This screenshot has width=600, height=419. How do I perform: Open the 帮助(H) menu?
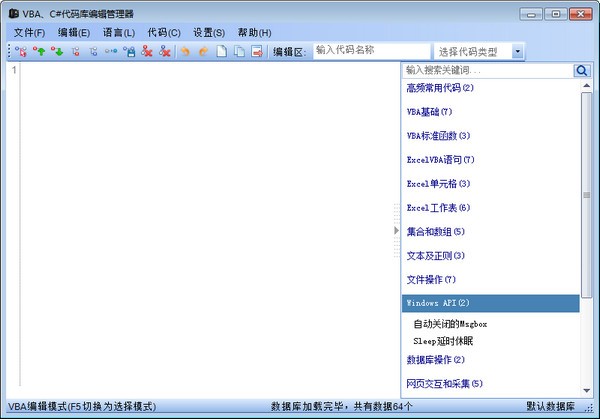[x=254, y=33]
